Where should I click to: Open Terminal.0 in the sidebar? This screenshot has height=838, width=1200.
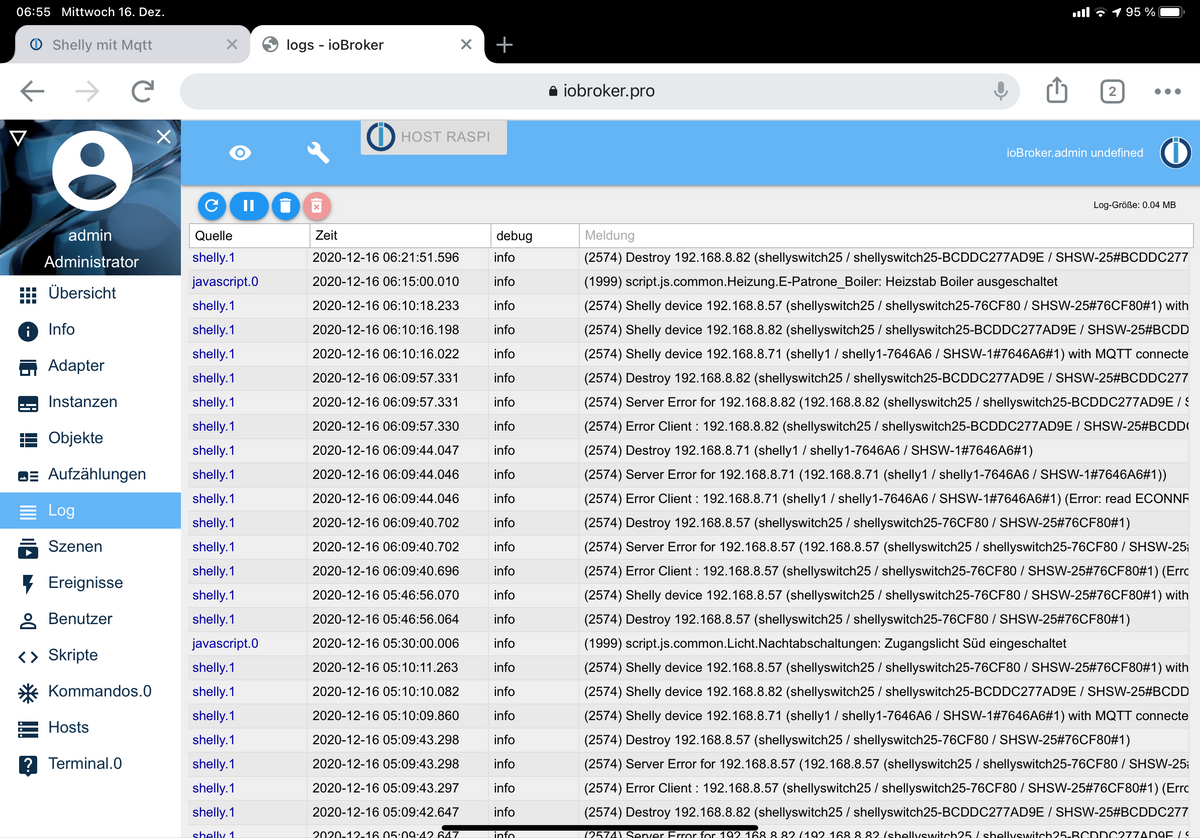click(x=90, y=763)
